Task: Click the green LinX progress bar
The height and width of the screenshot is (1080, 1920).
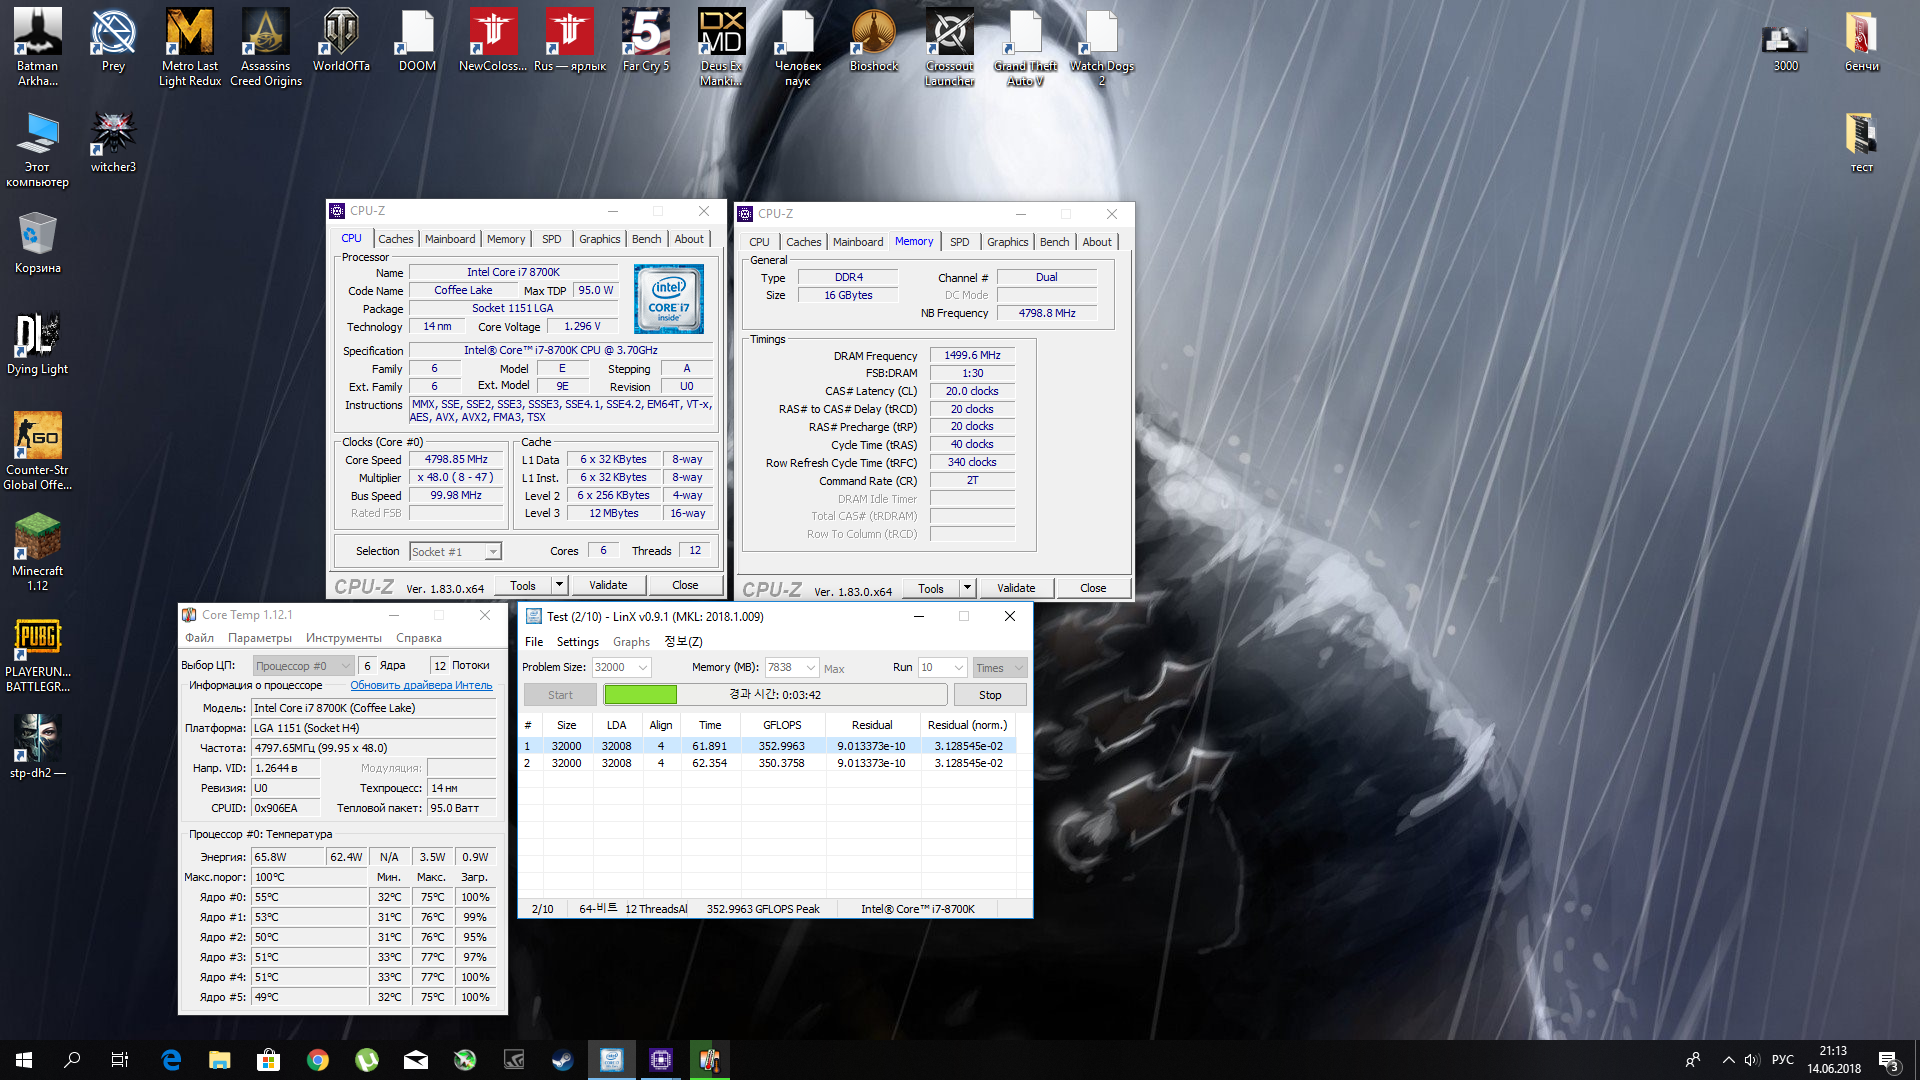Action: 640,695
